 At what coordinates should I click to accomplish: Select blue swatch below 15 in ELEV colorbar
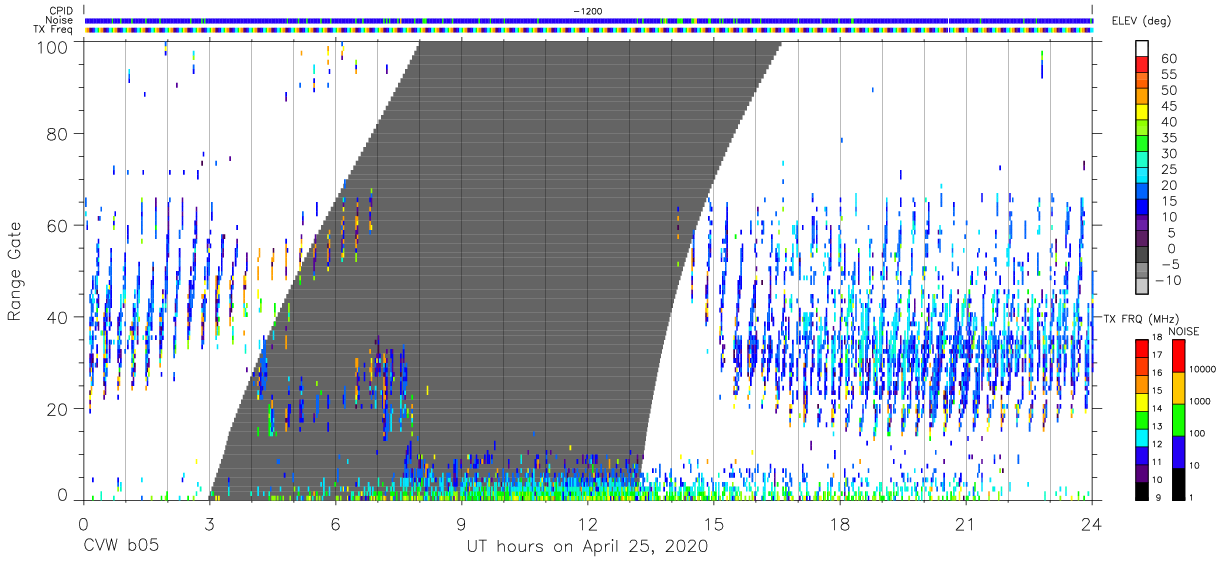(1141, 208)
